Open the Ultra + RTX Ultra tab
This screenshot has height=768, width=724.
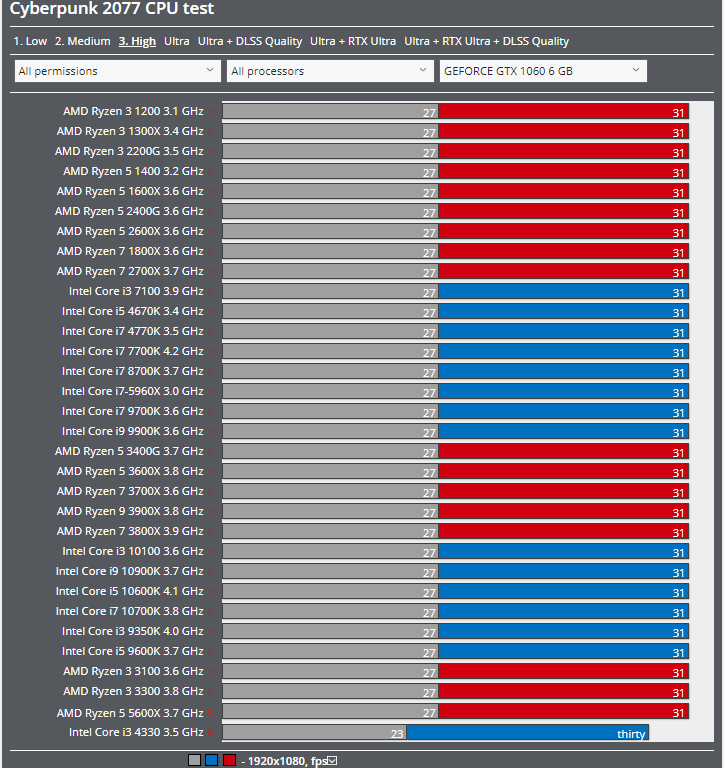pyautogui.click(x=353, y=41)
